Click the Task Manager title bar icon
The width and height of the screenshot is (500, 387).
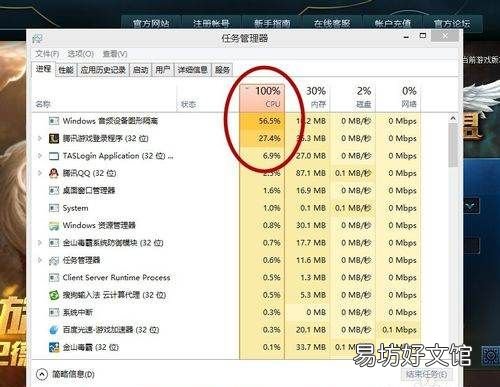(x=38, y=38)
